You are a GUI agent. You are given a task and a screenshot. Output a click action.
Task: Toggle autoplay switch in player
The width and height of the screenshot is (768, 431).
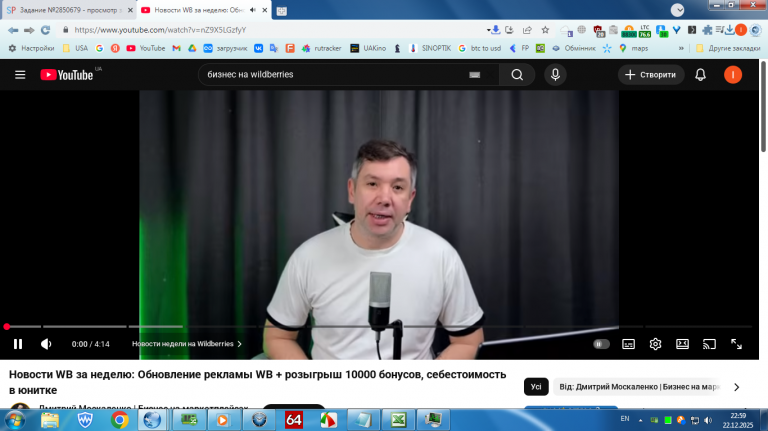click(x=601, y=344)
